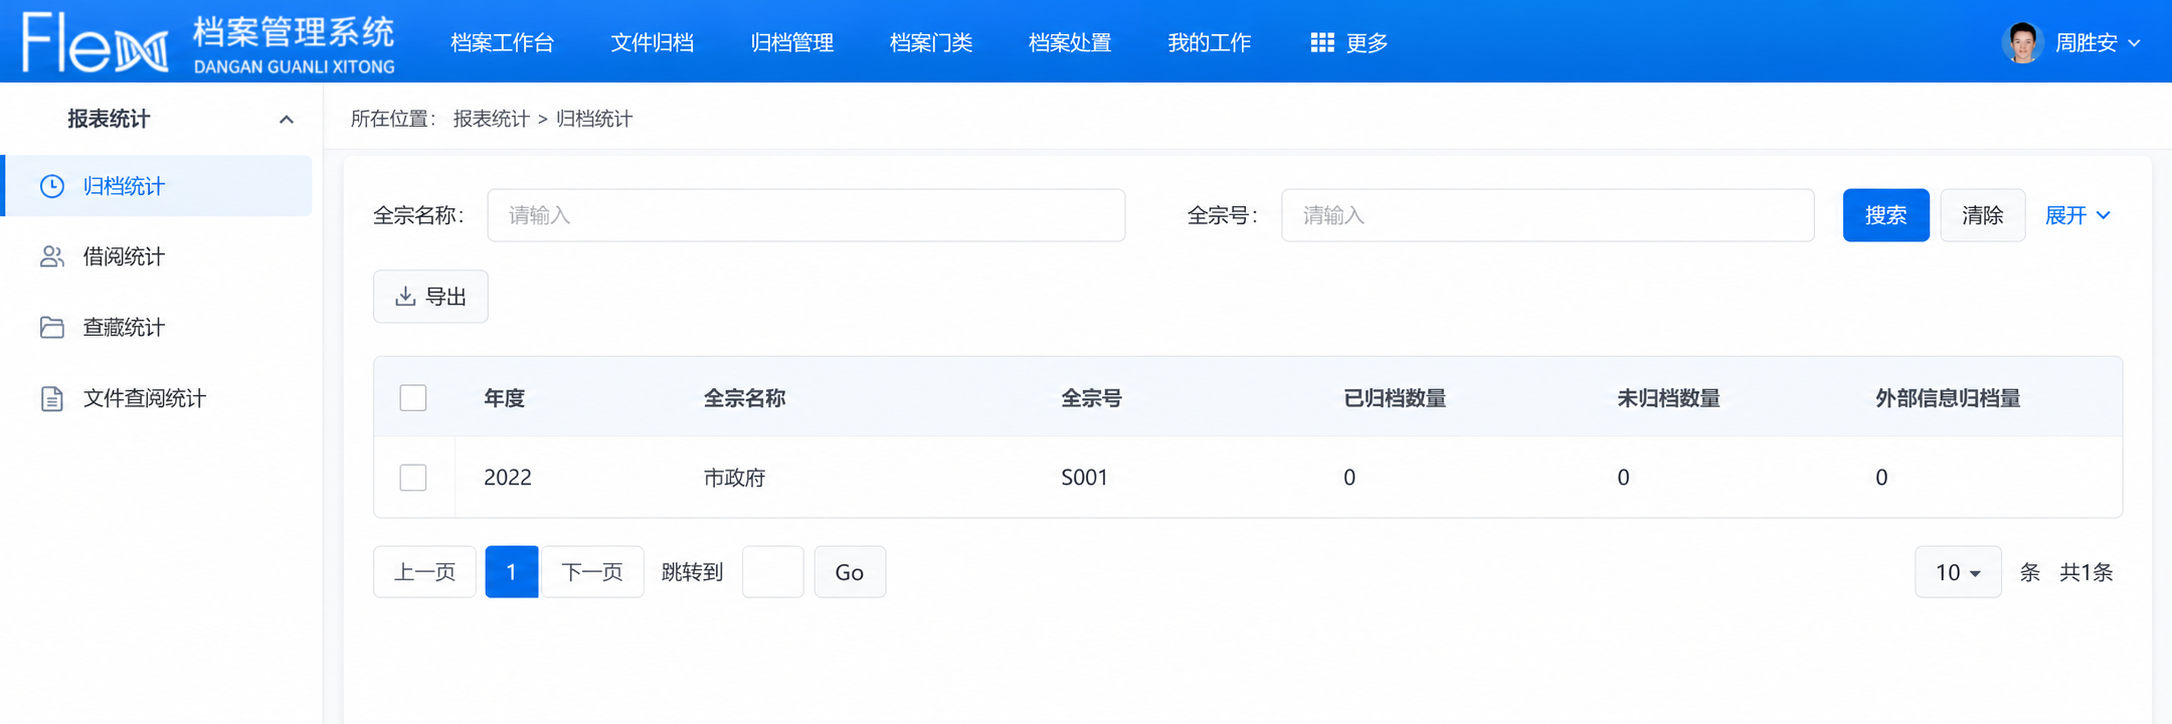Click the 2022 year cell
Image resolution: width=2172 pixels, height=724 pixels.
coord(507,478)
